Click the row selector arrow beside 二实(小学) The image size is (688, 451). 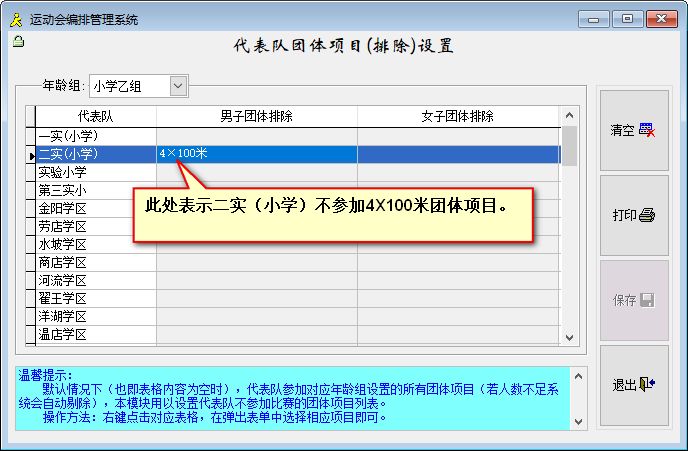click(31, 155)
